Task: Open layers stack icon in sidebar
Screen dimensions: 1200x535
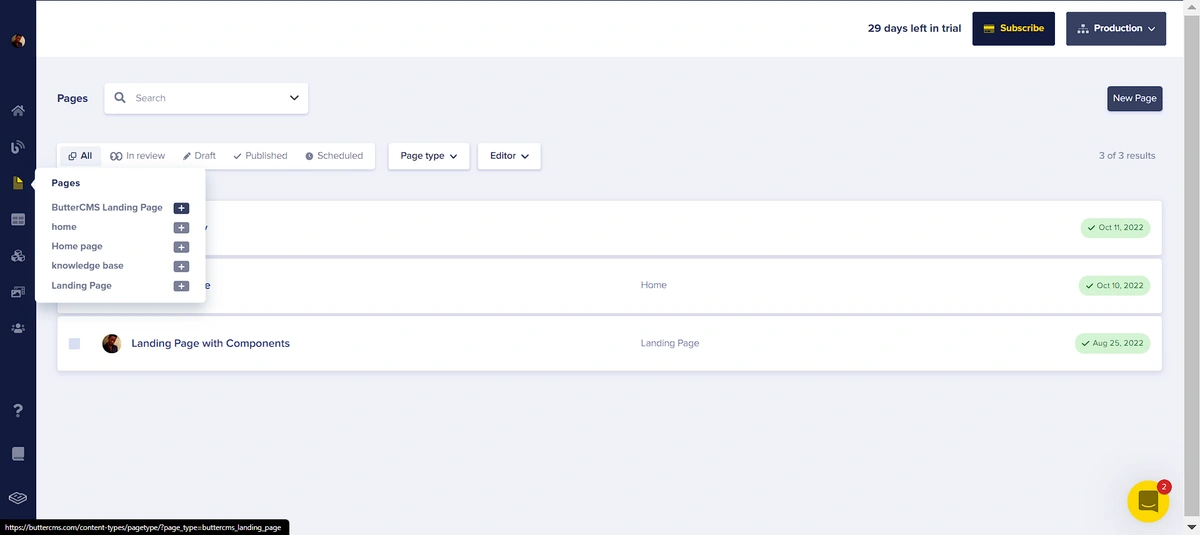Action: click(x=18, y=497)
